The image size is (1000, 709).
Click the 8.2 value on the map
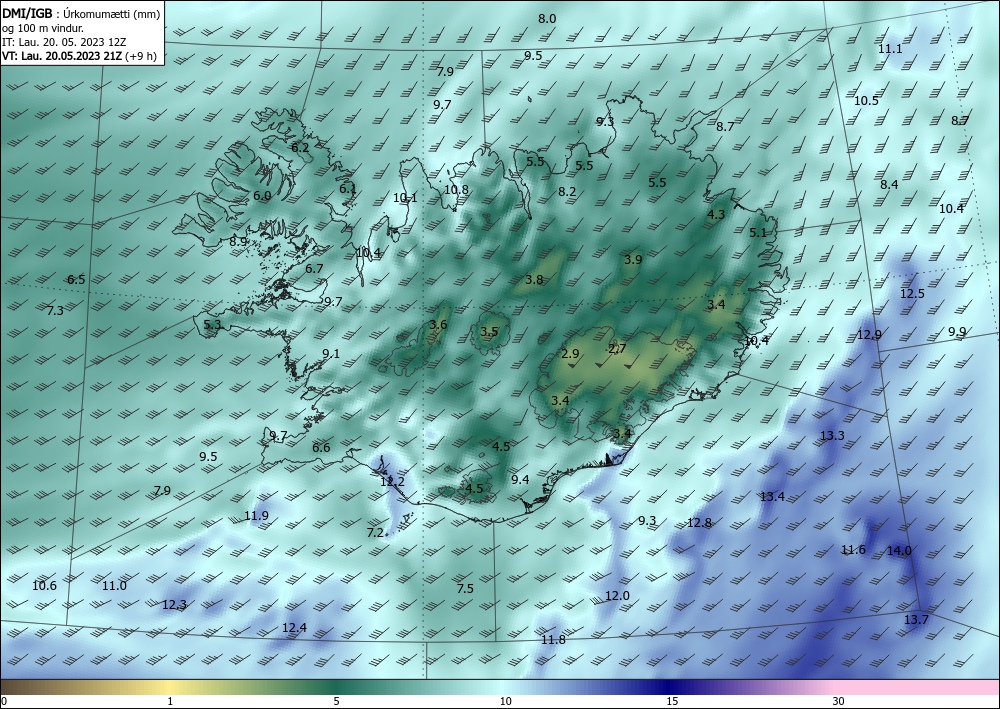[567, 191]
